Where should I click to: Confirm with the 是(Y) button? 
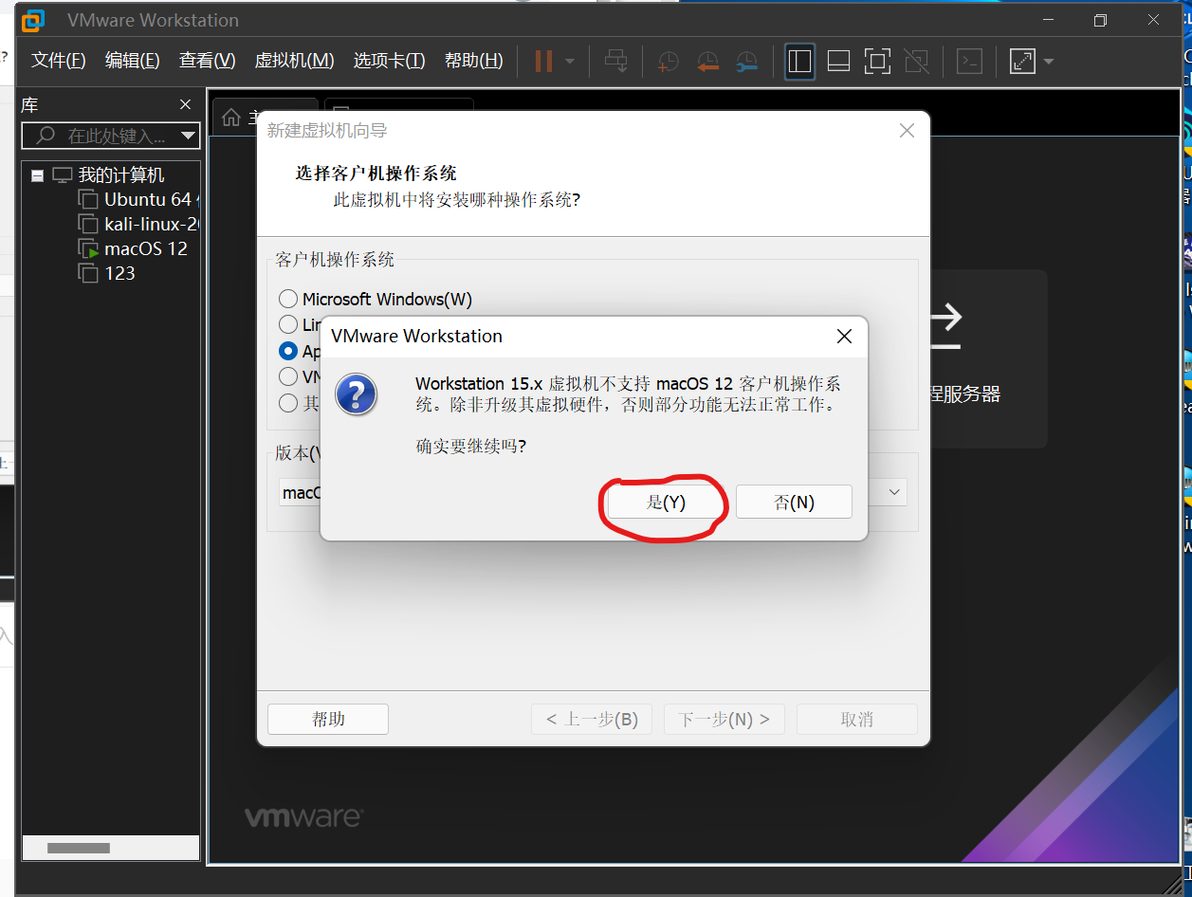[x=665, y=502]
